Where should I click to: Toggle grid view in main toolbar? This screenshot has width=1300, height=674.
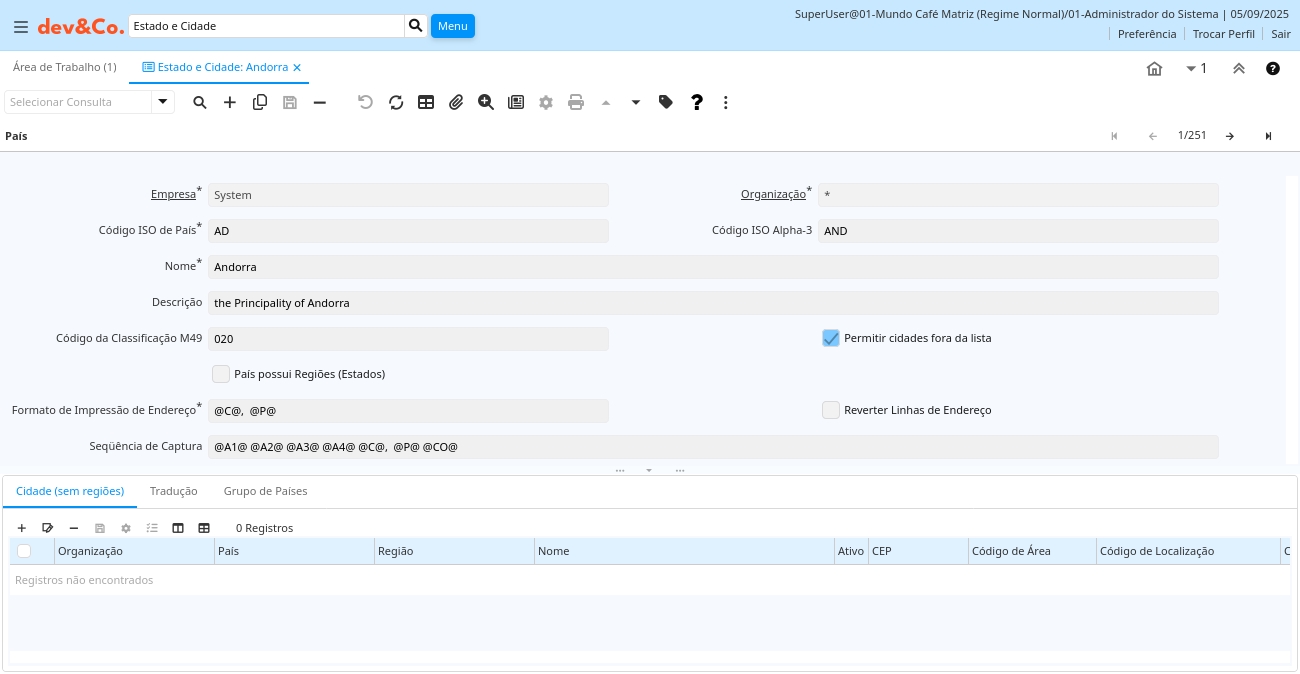pyautogui.click(x=426, y=102)
